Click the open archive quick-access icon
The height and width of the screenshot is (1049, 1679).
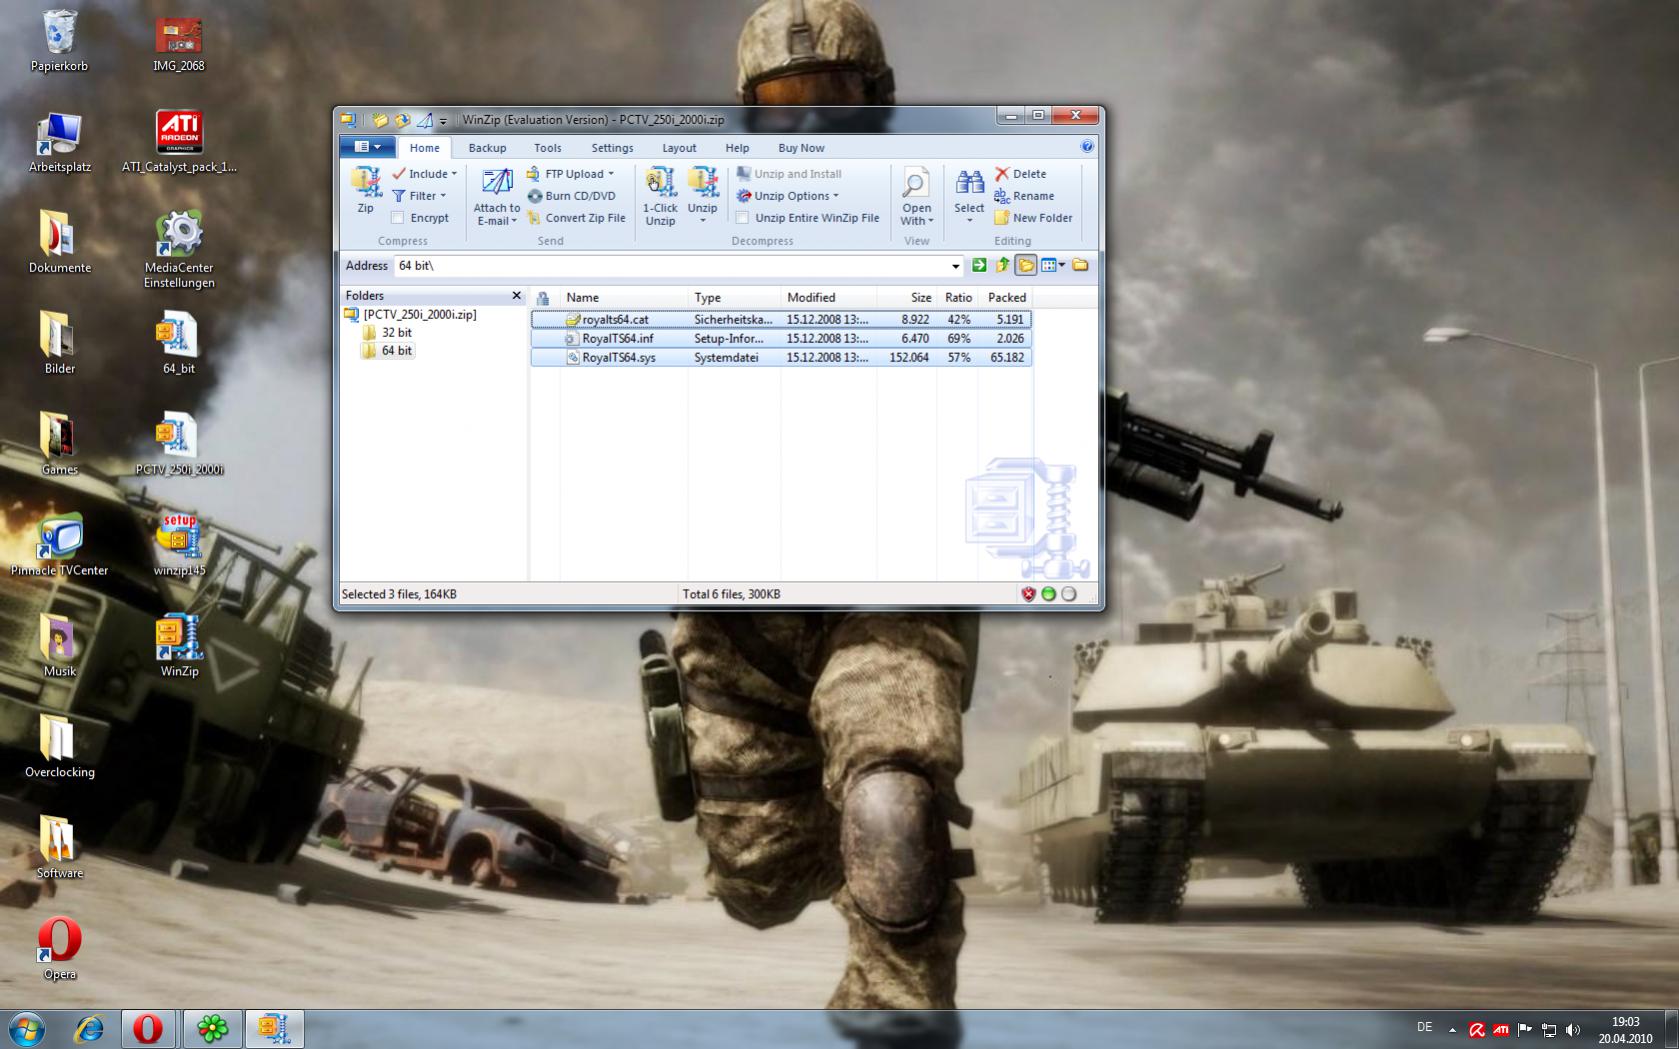click(402, 120)
